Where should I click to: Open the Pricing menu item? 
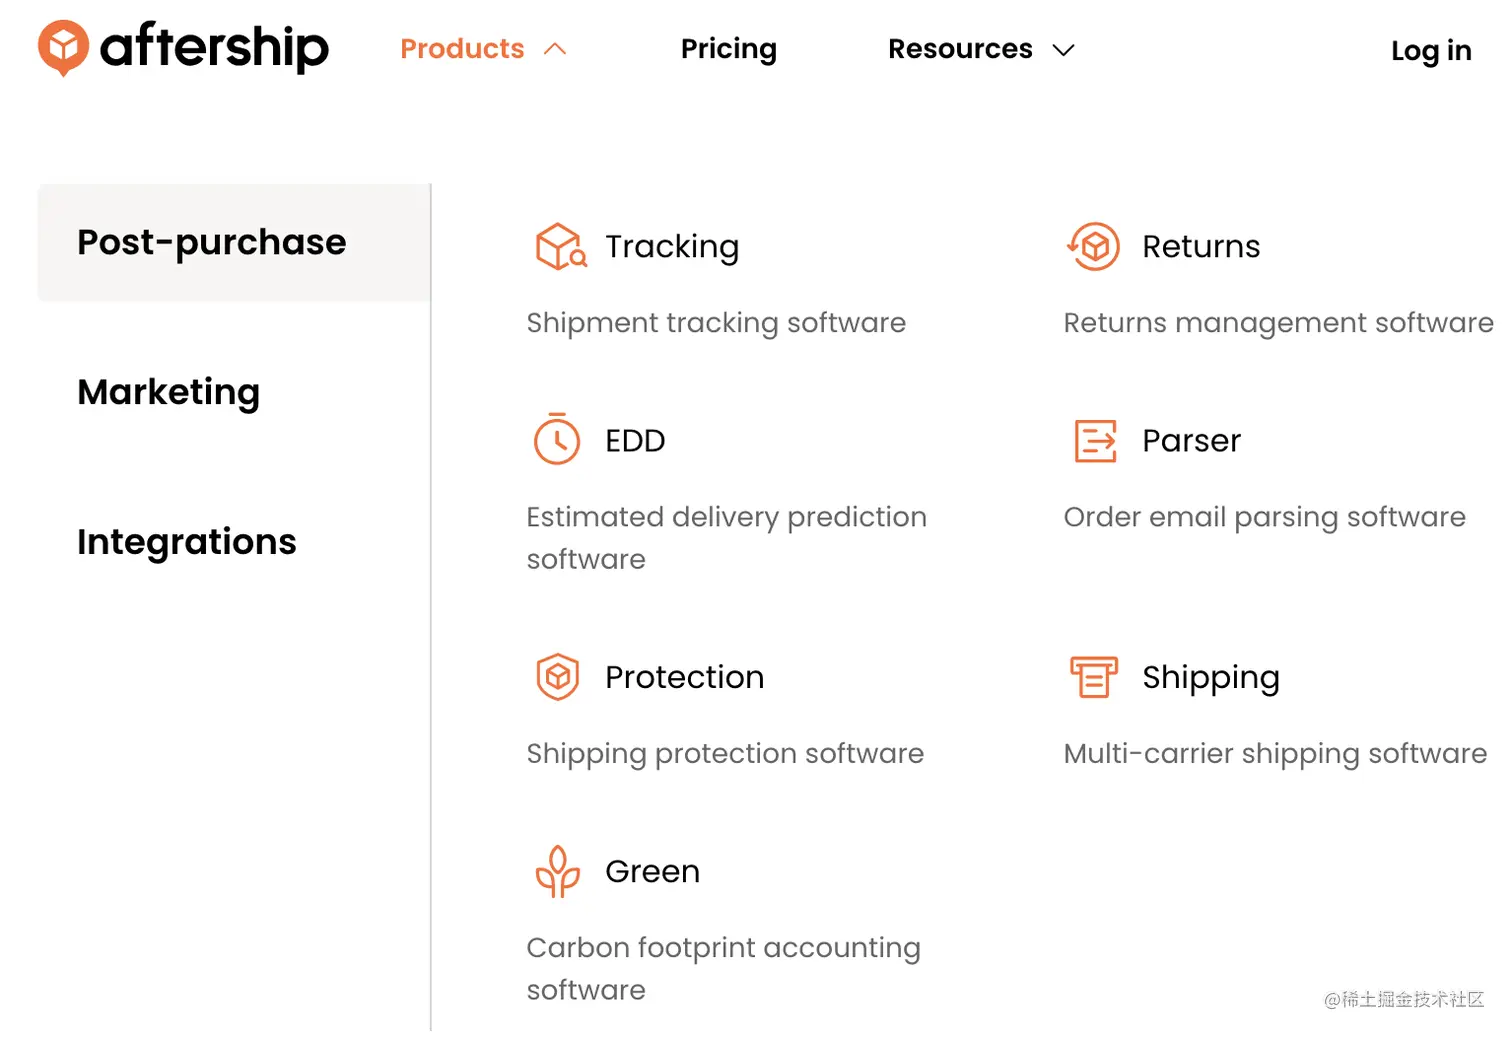coord(728,49)
